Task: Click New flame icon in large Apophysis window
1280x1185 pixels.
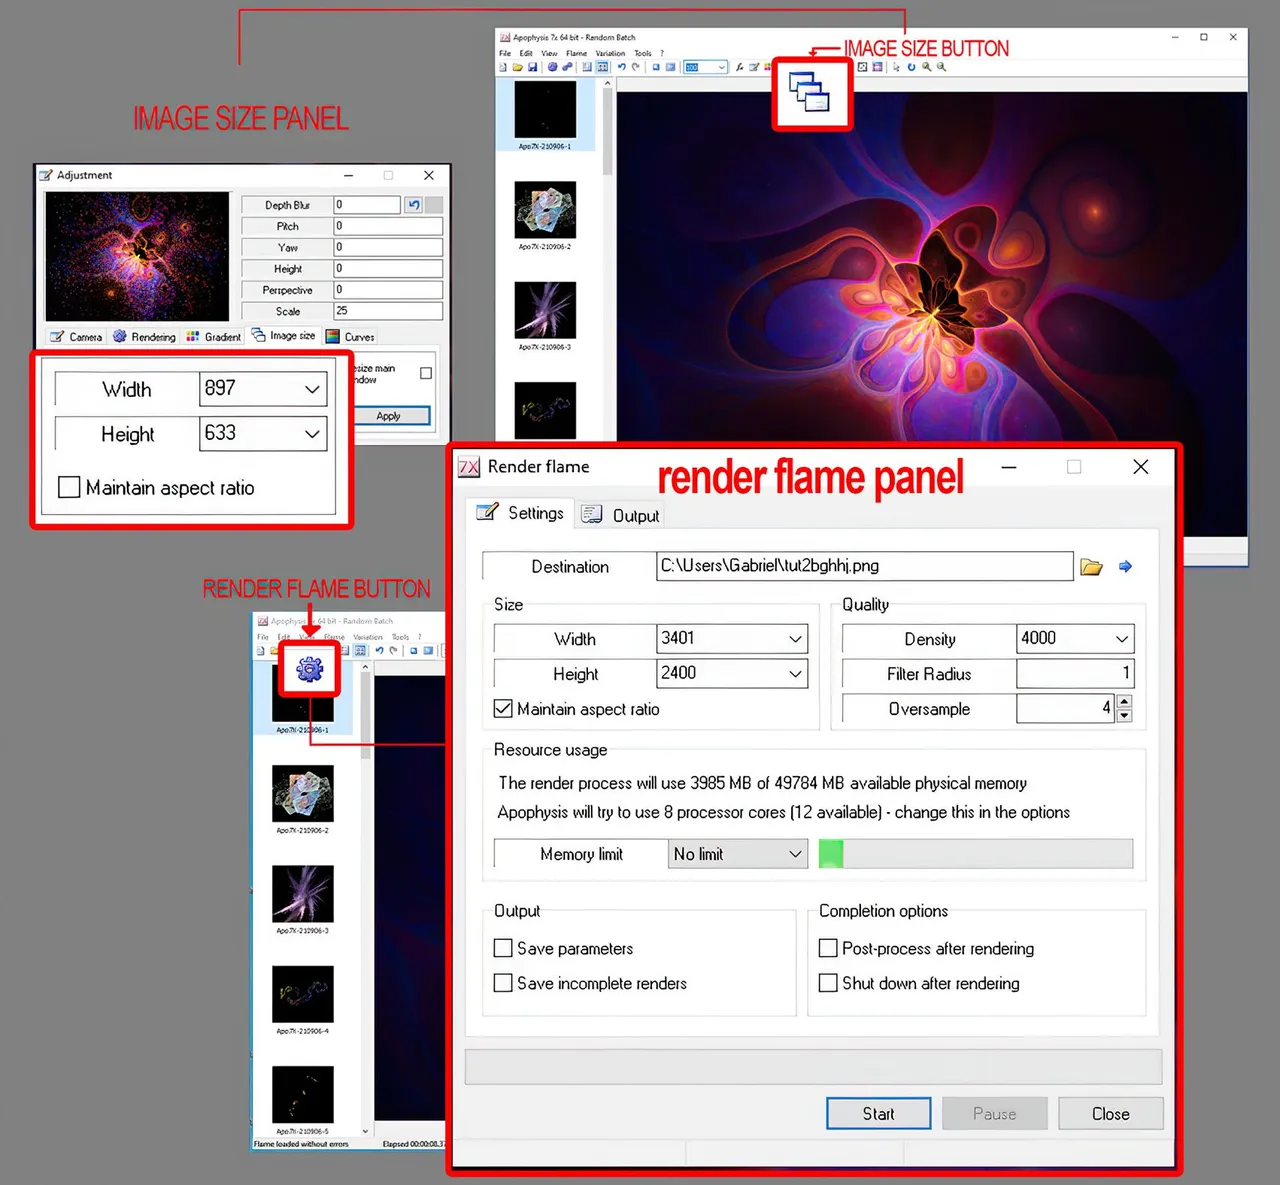Action: coord(503,67)
